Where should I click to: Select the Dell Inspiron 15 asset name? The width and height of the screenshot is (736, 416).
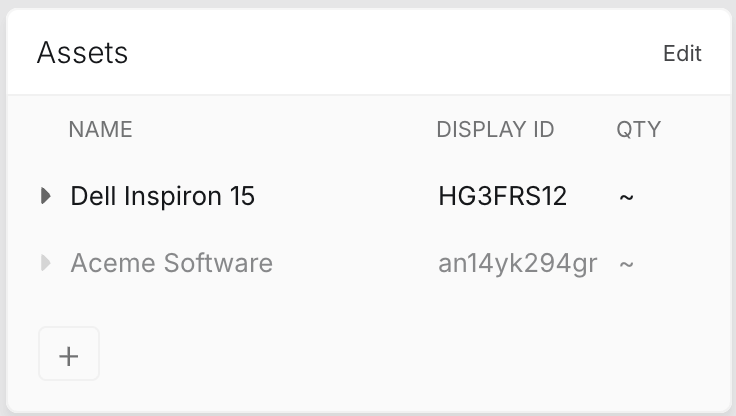pos(162,196)
